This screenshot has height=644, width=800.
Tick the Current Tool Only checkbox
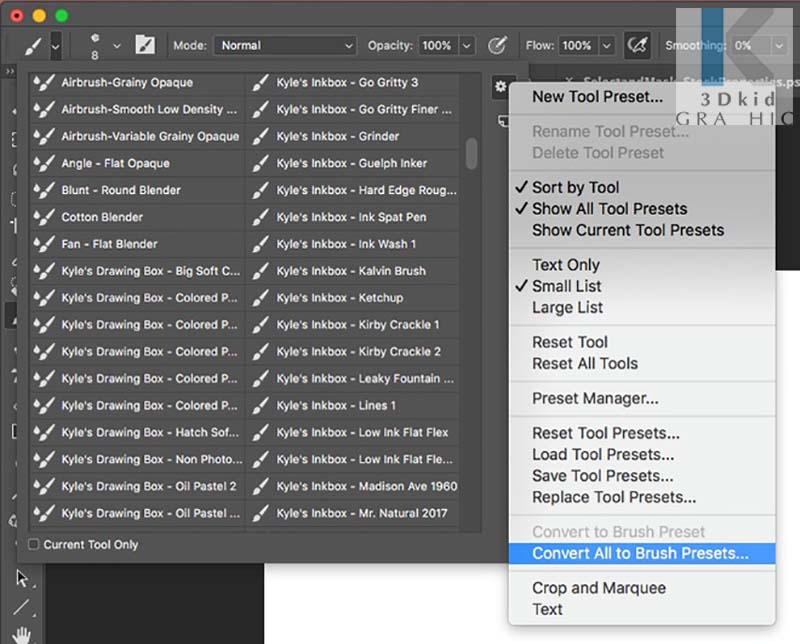34,544
